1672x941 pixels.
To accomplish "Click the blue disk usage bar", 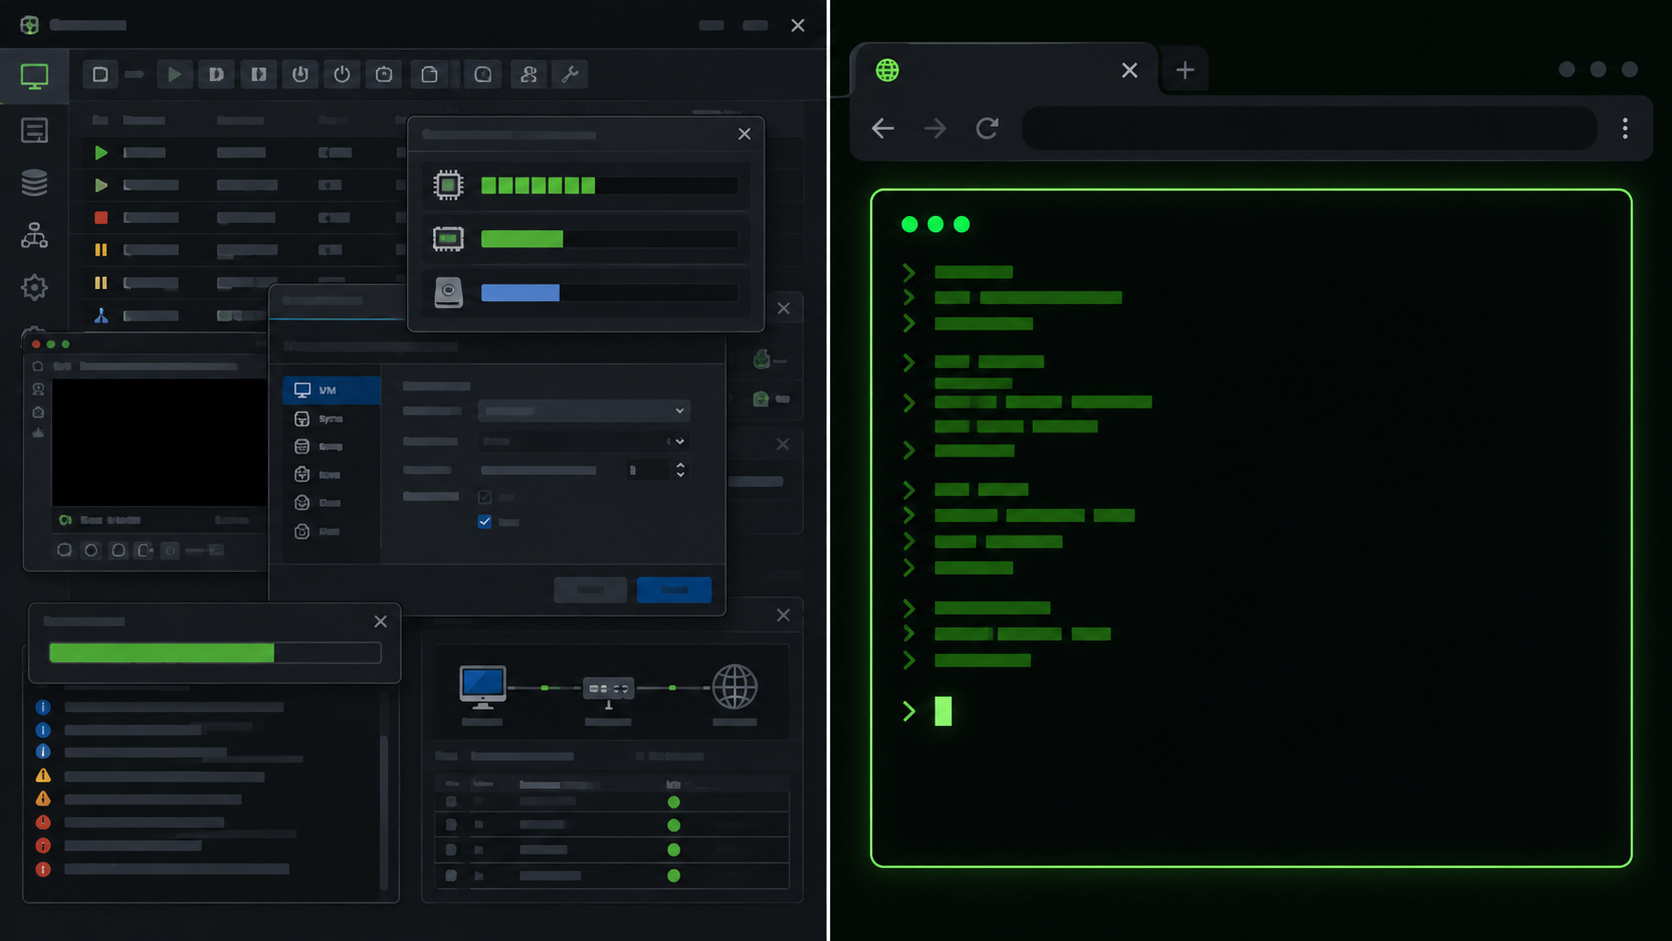I will coord(520,292).
